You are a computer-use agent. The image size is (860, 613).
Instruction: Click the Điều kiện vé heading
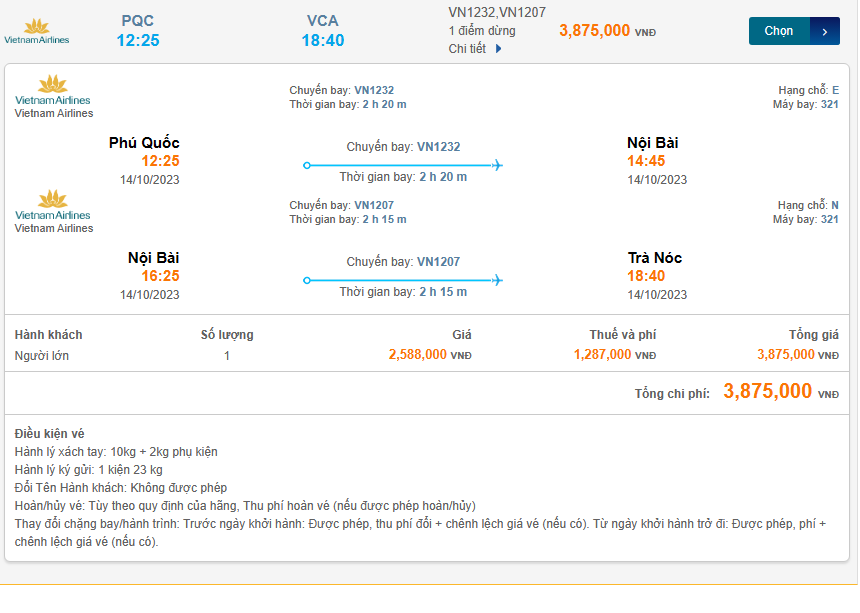click(50, 433)
